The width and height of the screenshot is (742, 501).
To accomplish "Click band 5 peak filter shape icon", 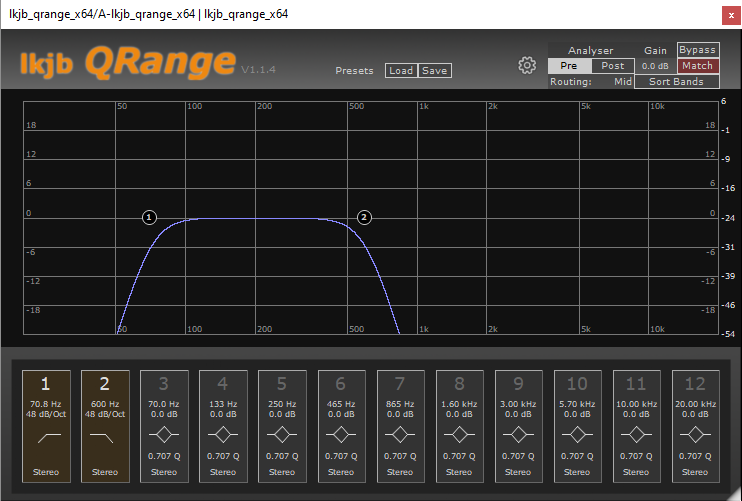I will coord(282,434).
